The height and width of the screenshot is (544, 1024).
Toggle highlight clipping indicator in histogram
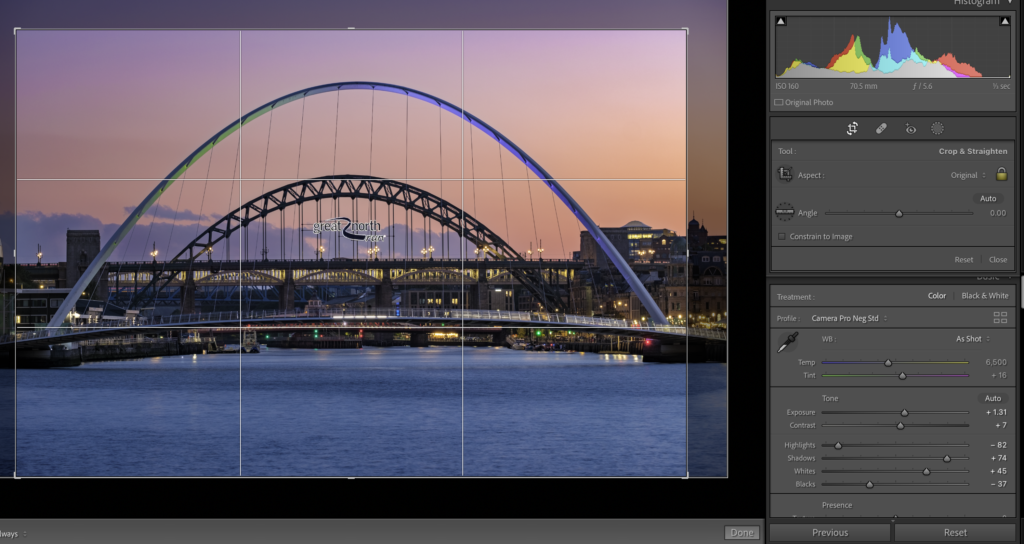1004,21
